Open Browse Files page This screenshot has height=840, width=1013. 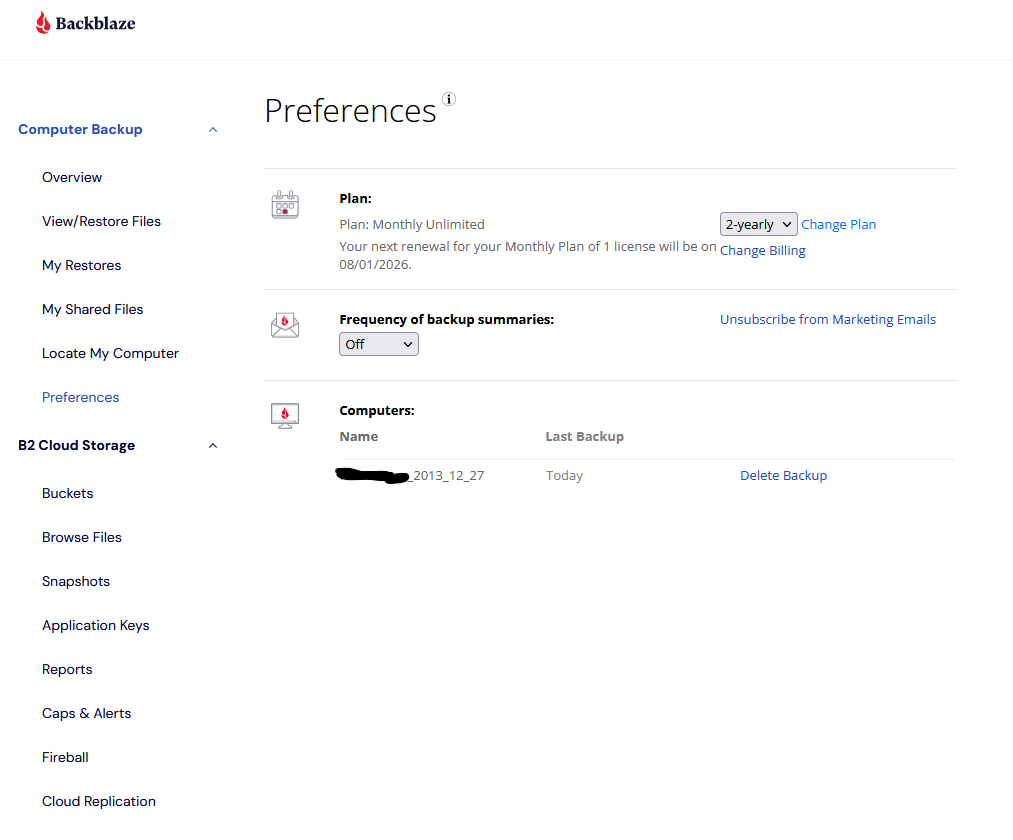pyautogui.click(x=81, y=537)
